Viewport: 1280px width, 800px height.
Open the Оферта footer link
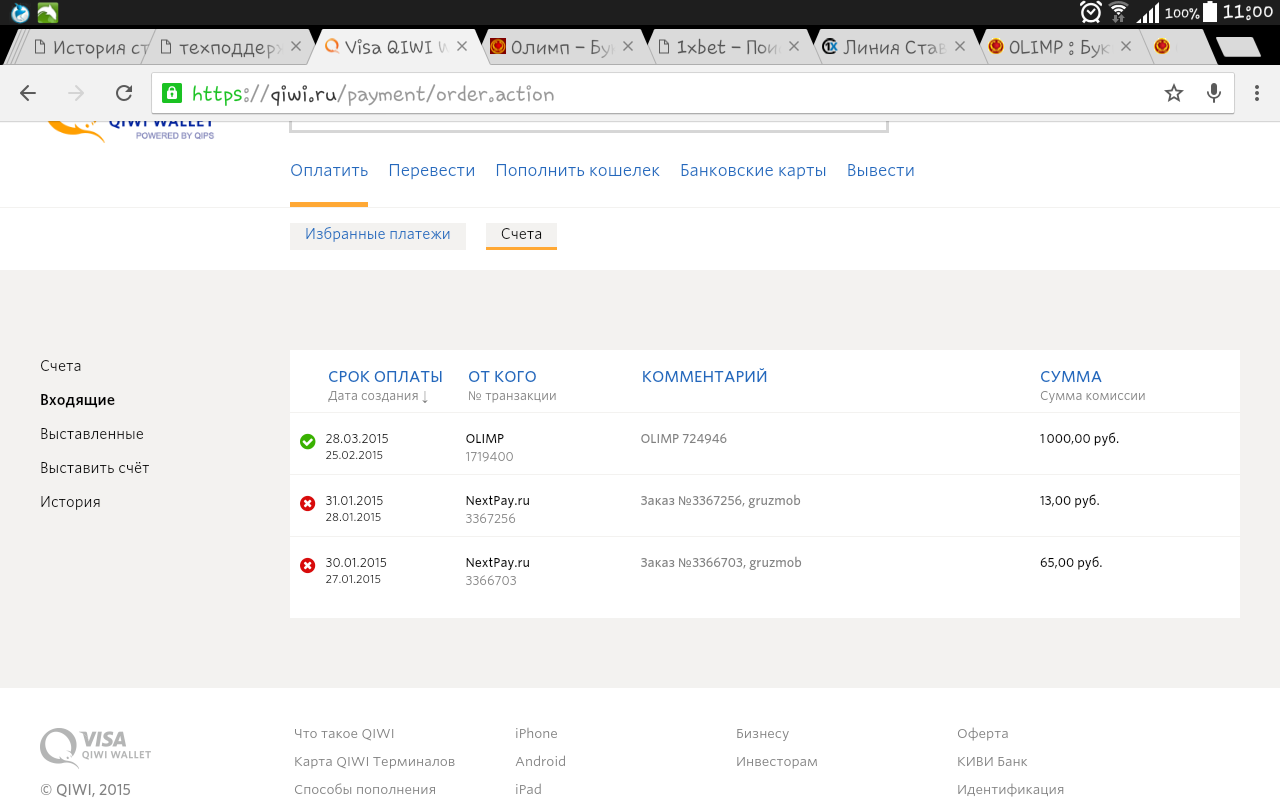(982, 734)
